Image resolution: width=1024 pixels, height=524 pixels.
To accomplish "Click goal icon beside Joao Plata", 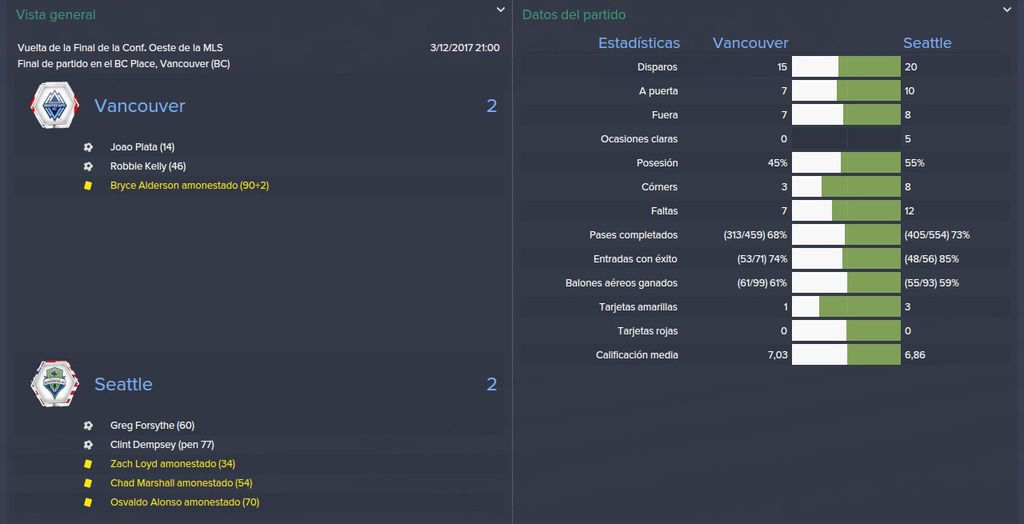I will pyautogui.click(x=88, y=147).
